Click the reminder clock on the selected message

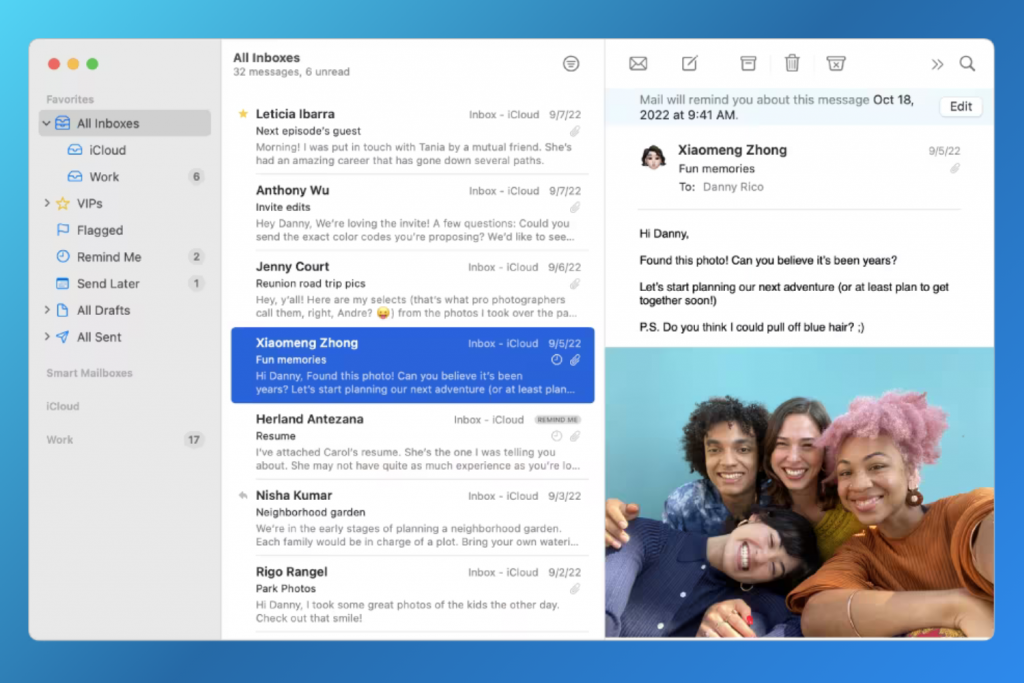coord(557,360)
